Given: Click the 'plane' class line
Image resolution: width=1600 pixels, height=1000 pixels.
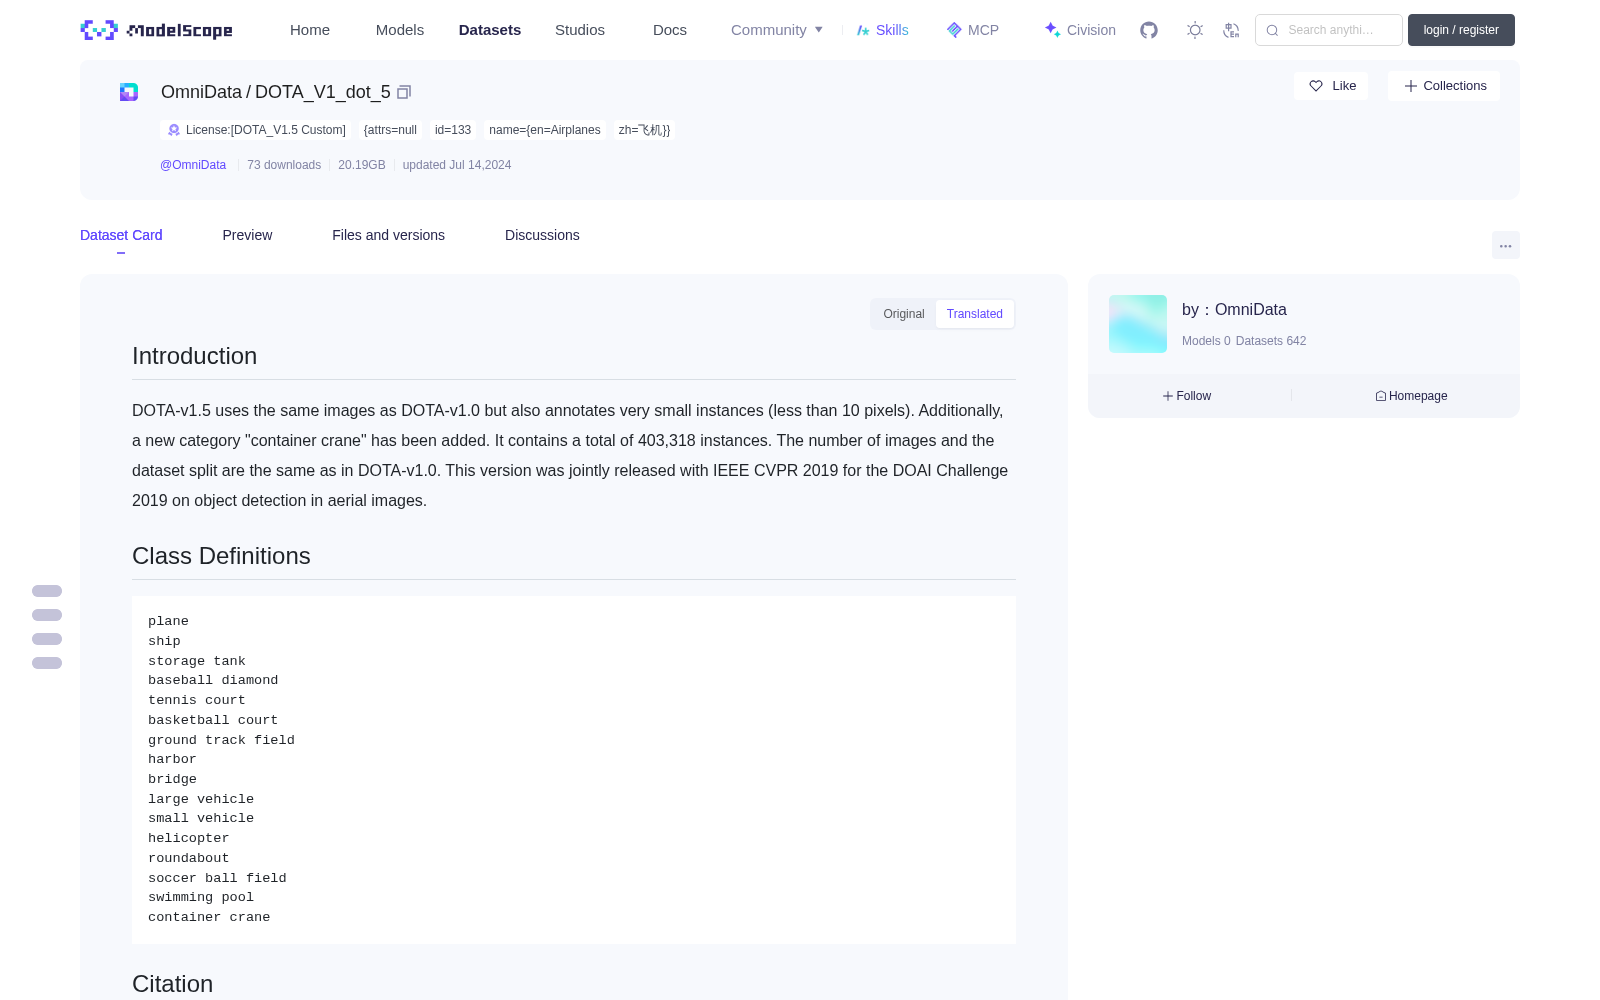Looking at the screenshot, I should (168, 621).
